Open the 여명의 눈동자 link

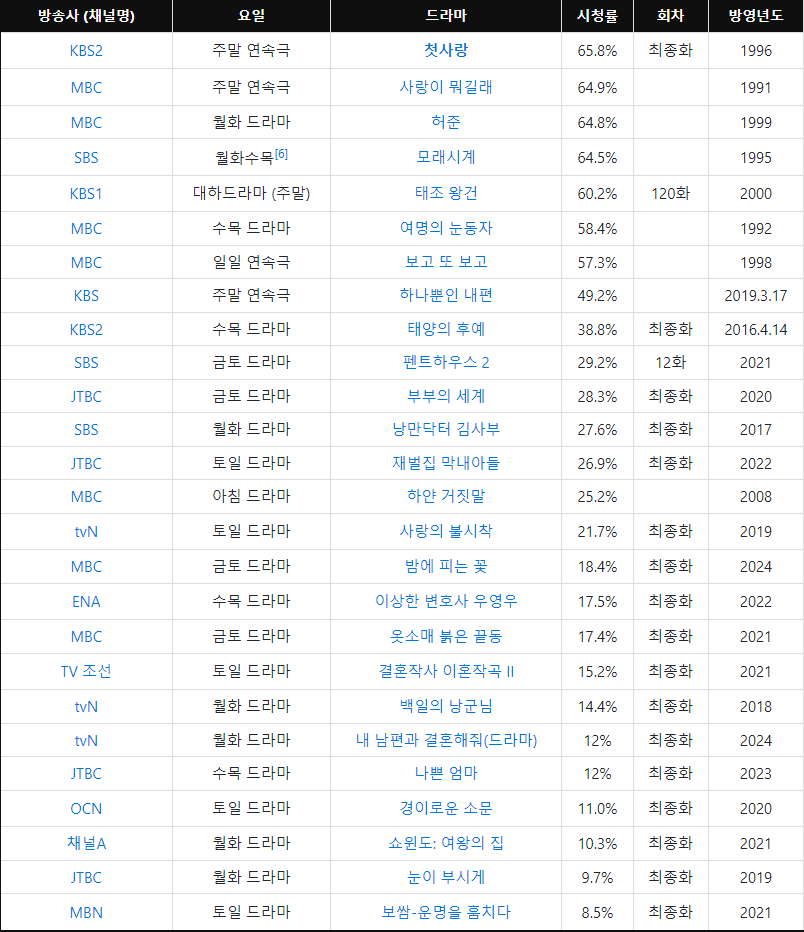point(446,228)
